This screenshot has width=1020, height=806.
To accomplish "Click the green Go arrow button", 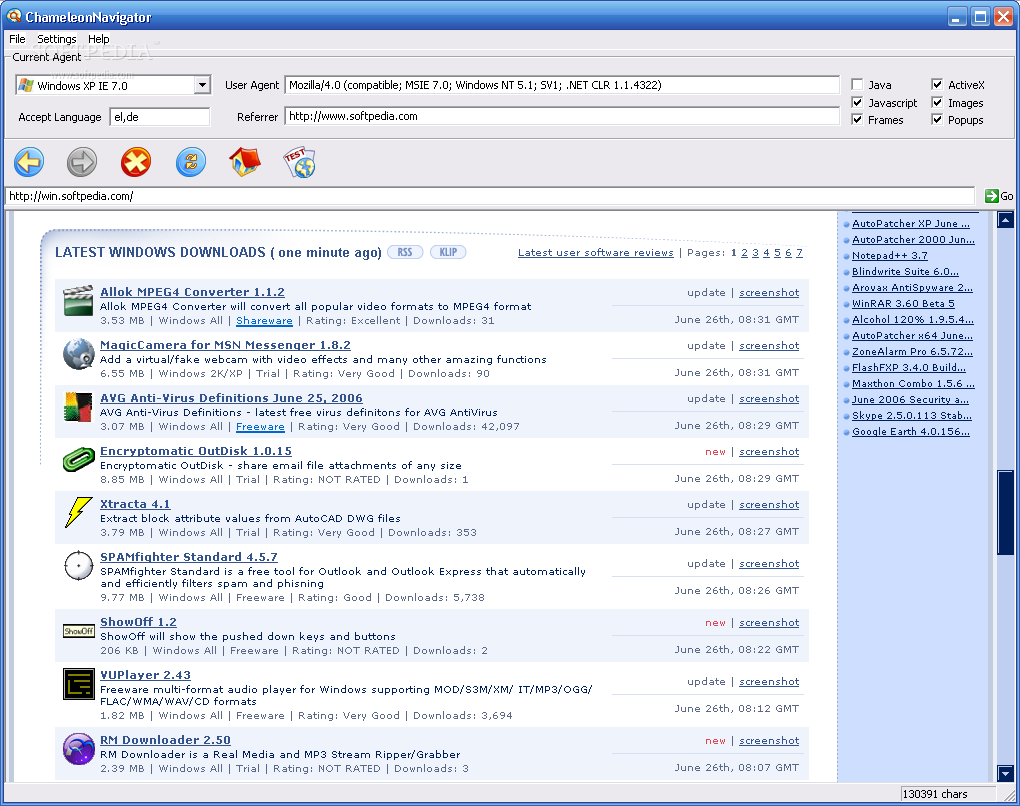I will coord(992,196).
